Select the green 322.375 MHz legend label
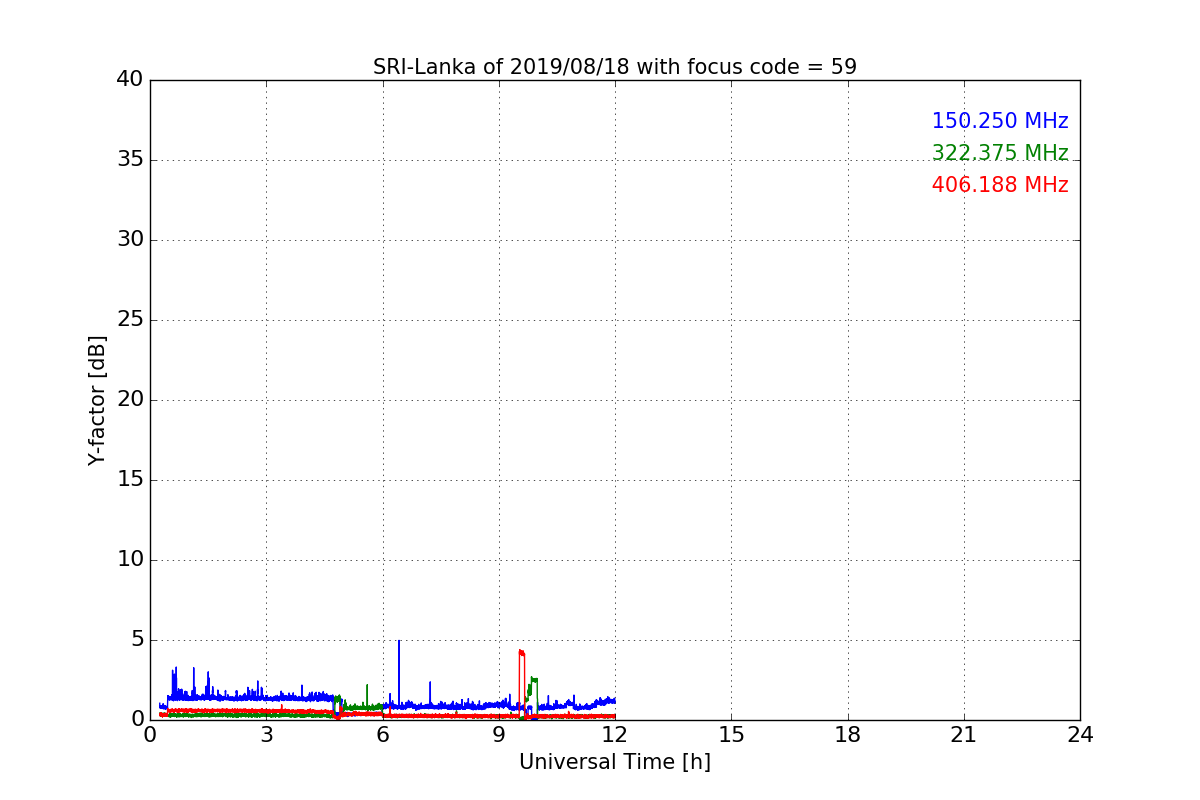 [1000, 153]
